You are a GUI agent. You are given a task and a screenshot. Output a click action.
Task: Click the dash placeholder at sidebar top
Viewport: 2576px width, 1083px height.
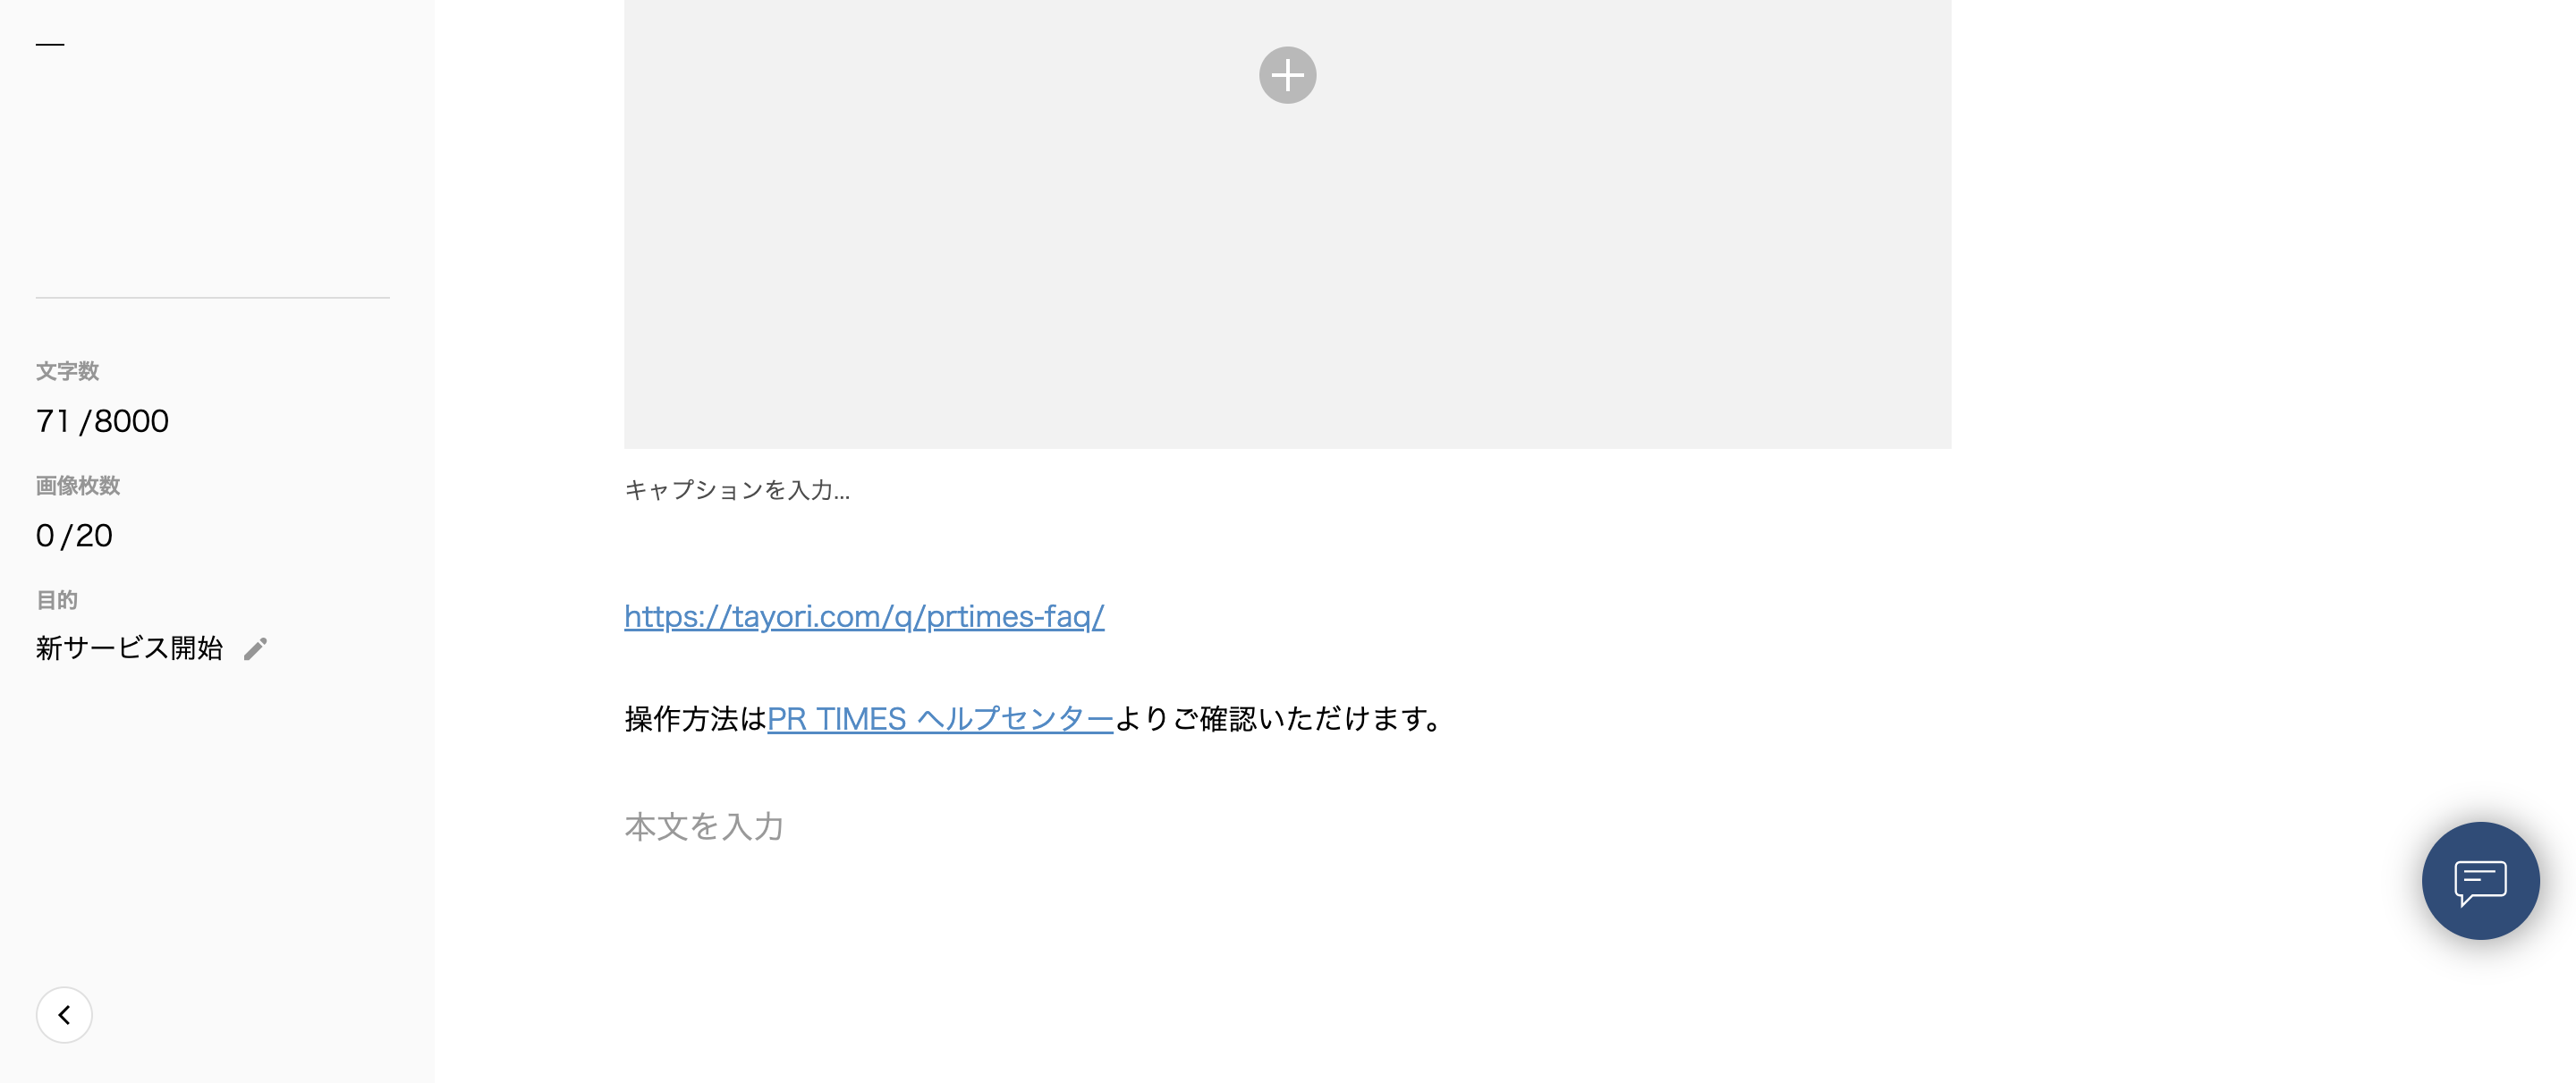50,44
